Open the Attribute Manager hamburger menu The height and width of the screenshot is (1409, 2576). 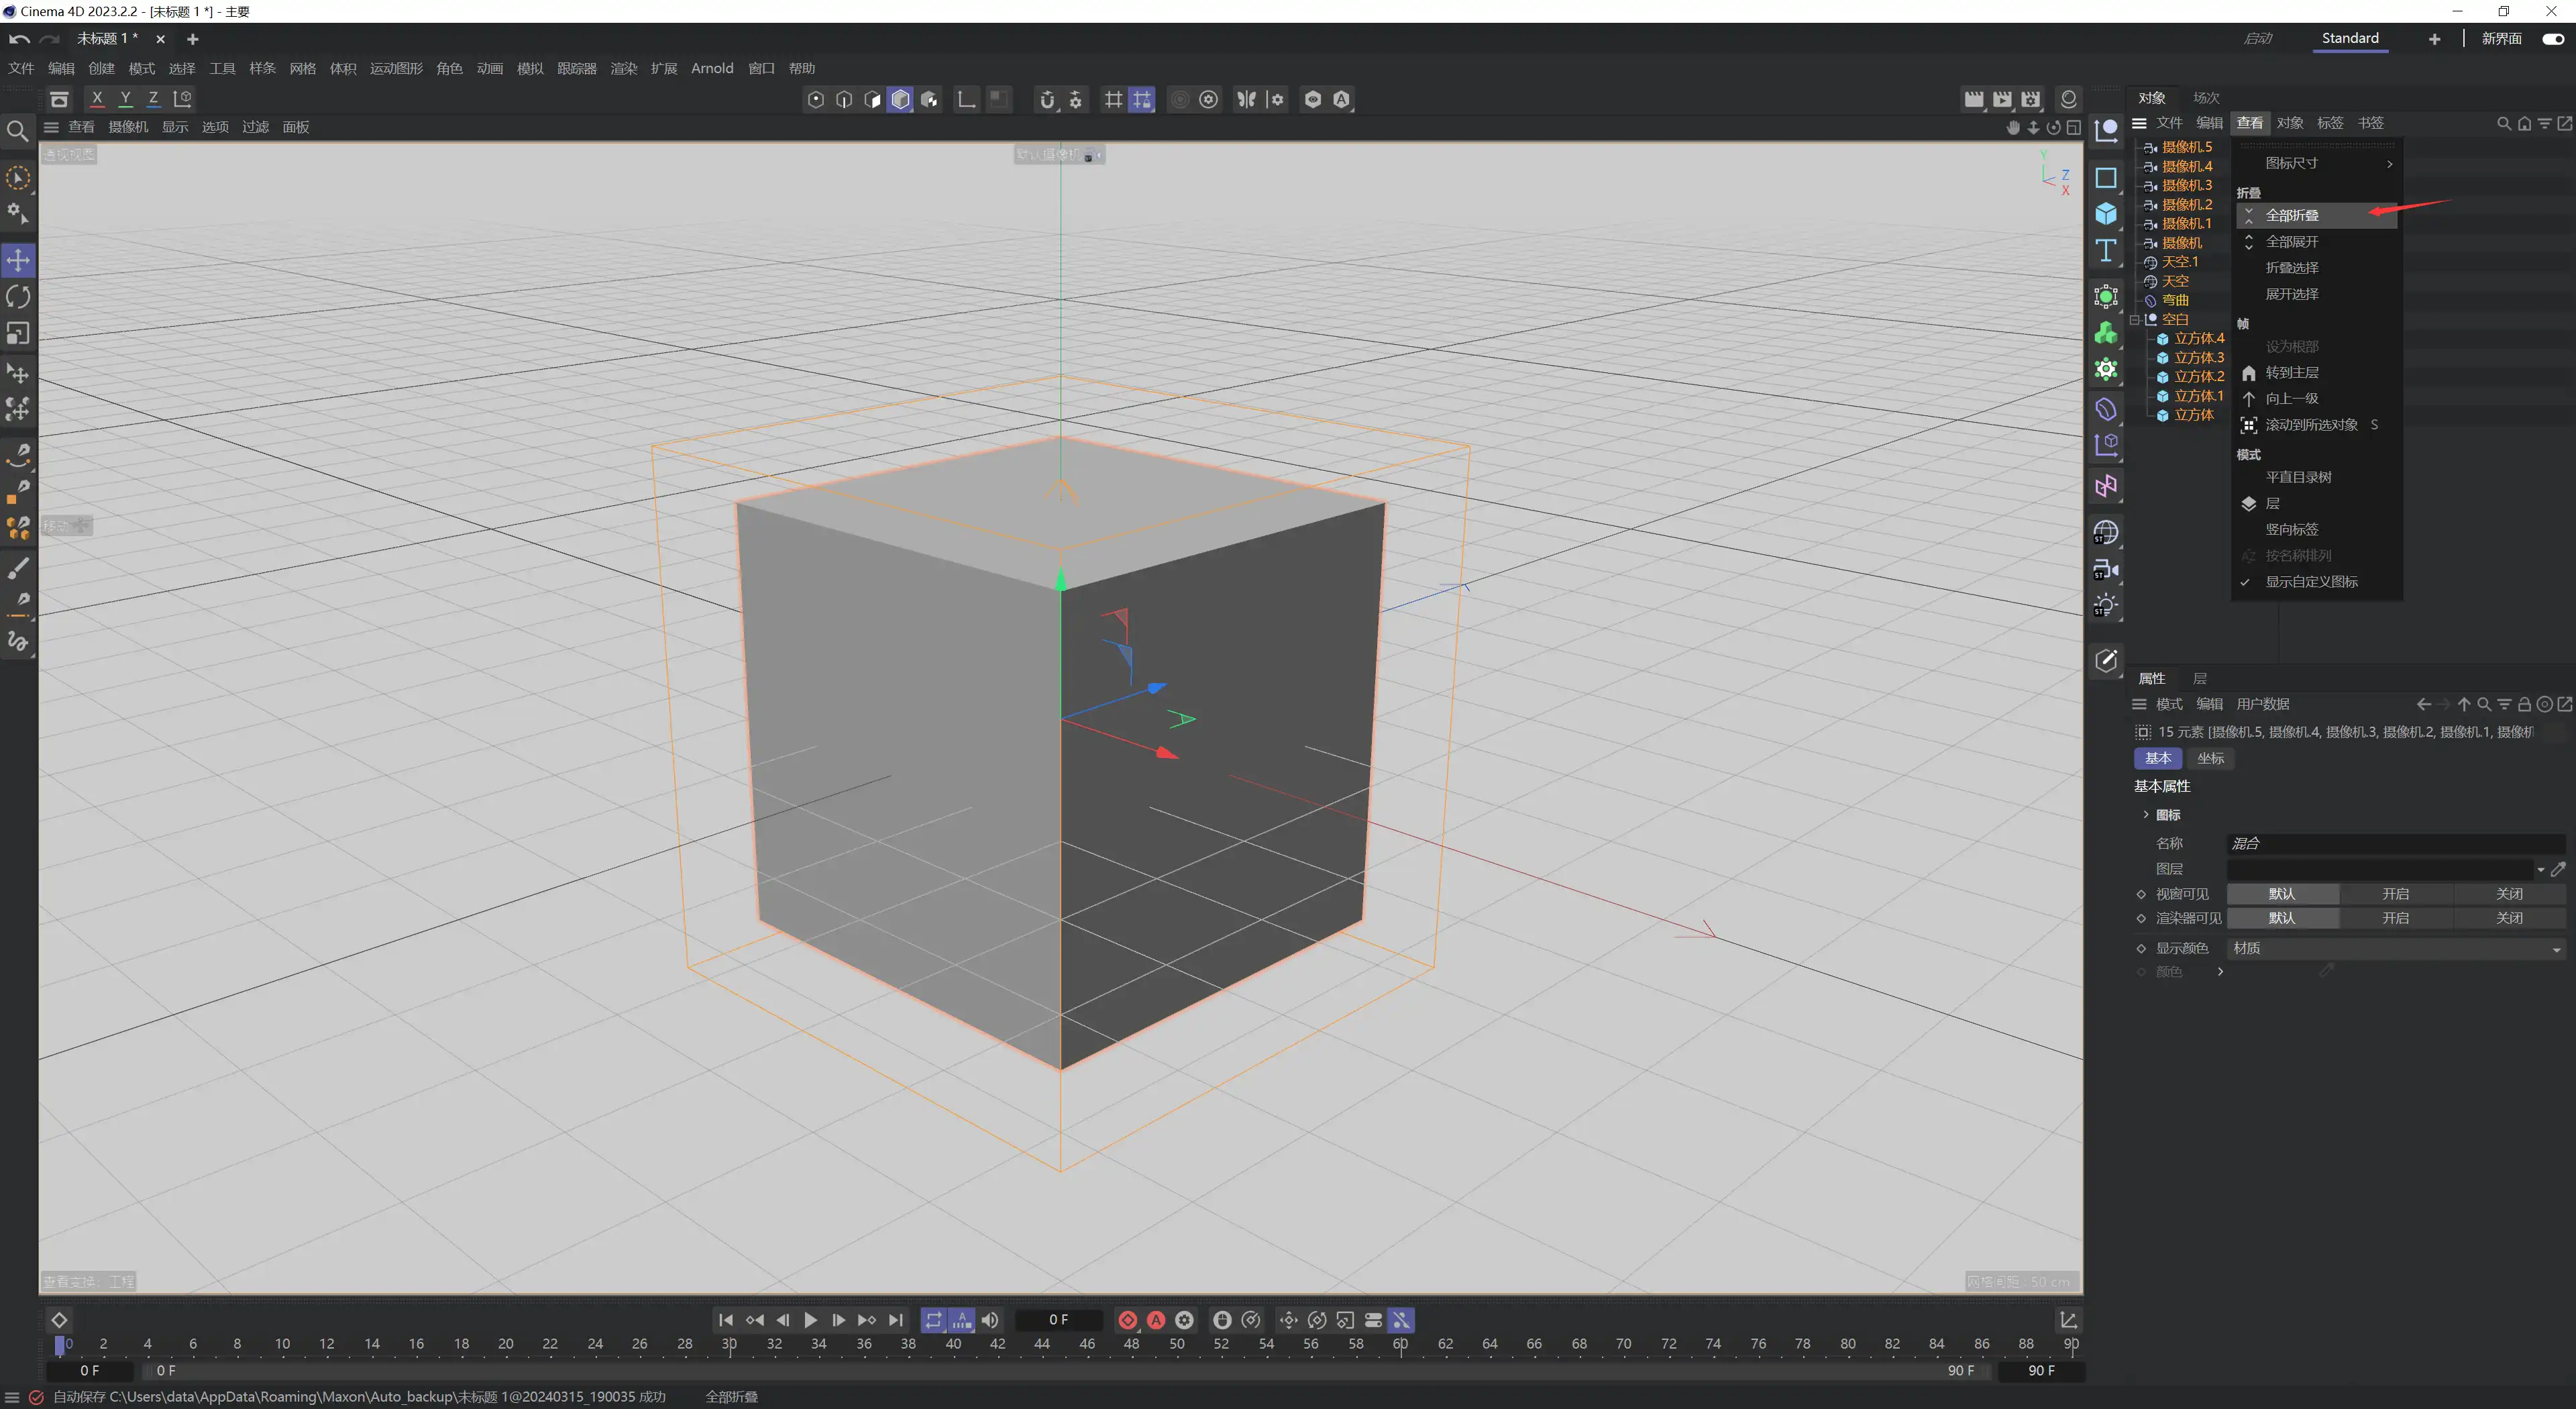click(x=2139, y=704)
